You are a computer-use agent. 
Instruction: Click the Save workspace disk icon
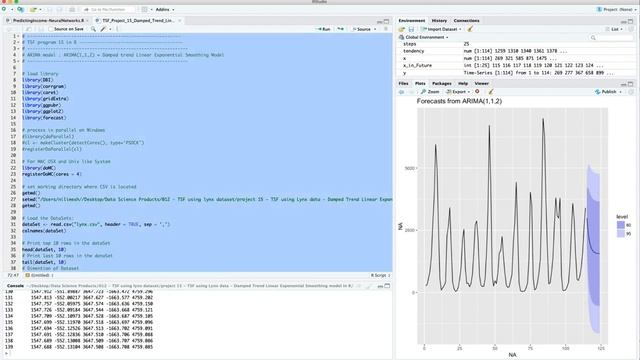tap(411, 29)
